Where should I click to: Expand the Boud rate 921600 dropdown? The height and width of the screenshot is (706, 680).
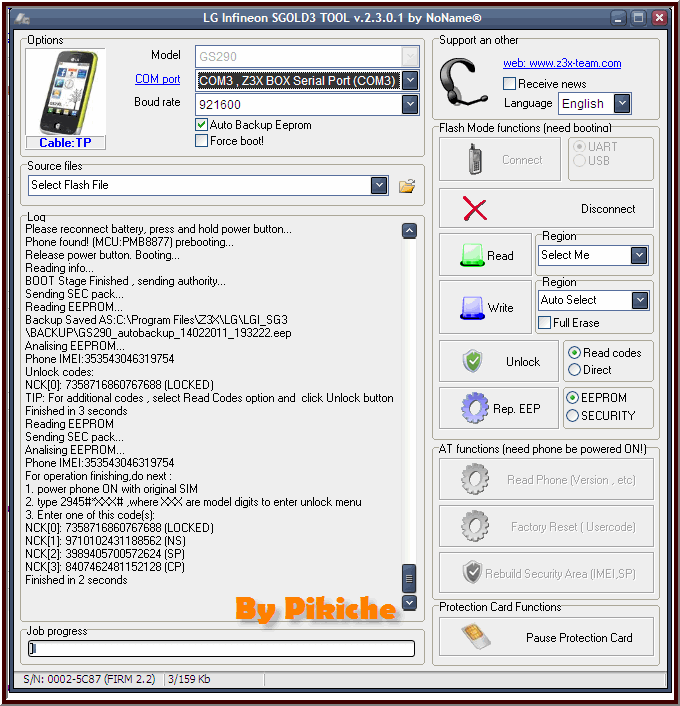tap(410, 104)
